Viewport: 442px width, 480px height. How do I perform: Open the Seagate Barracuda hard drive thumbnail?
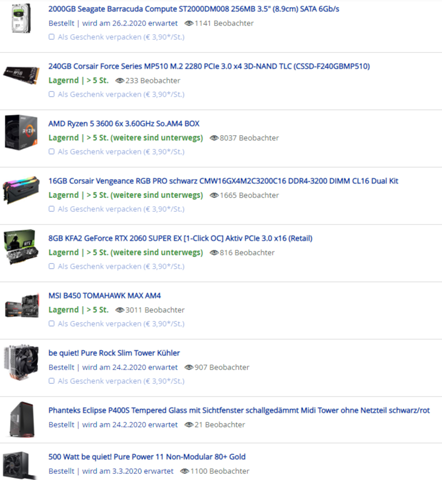click(x=21, y=18)
